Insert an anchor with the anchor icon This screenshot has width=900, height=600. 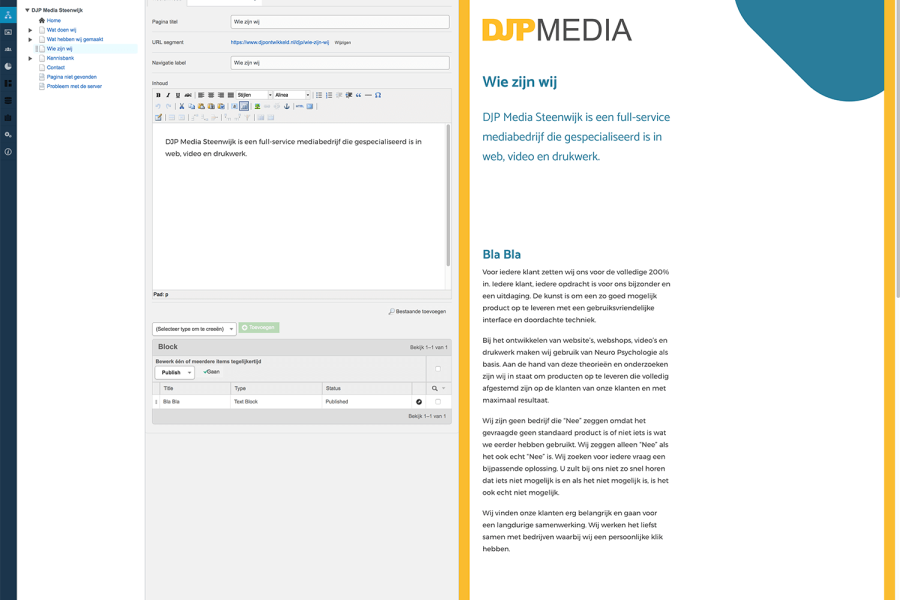[286, 106]
